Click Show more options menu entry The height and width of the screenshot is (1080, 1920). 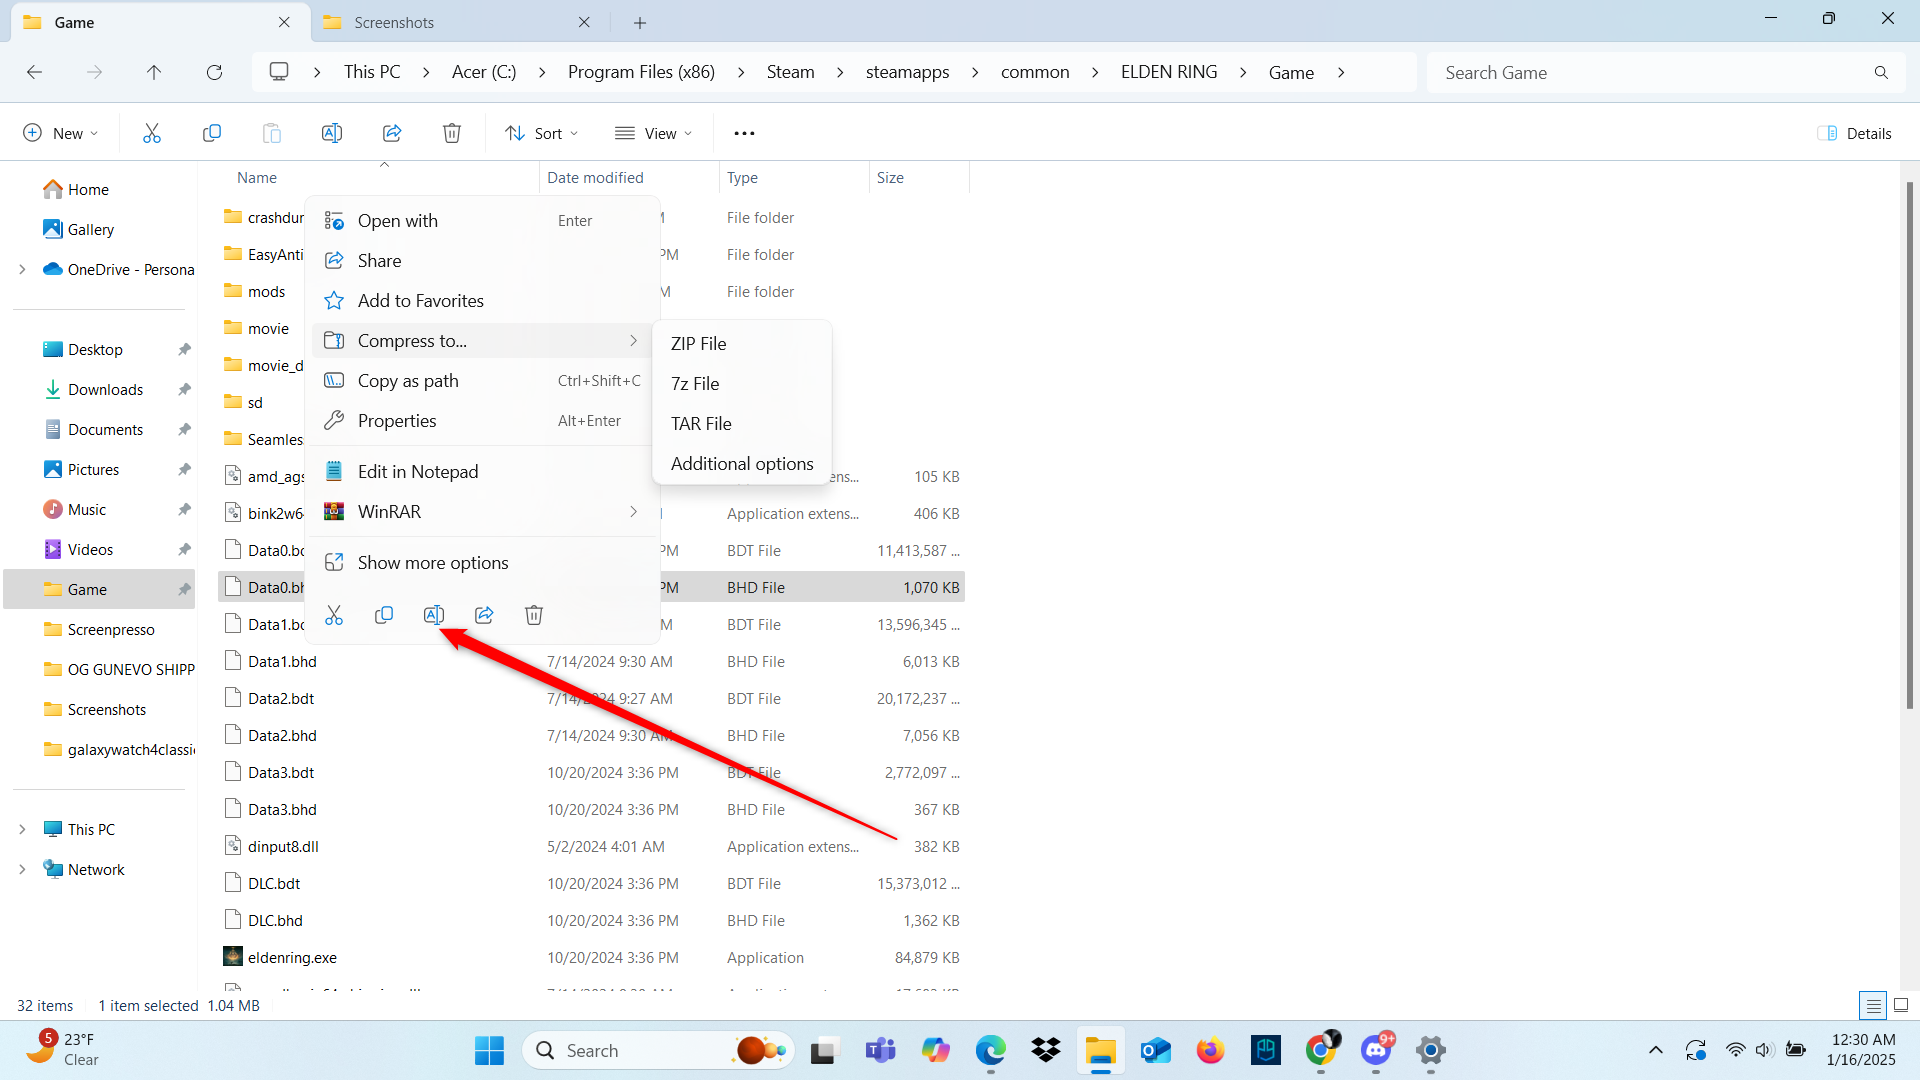coord(433,562)
